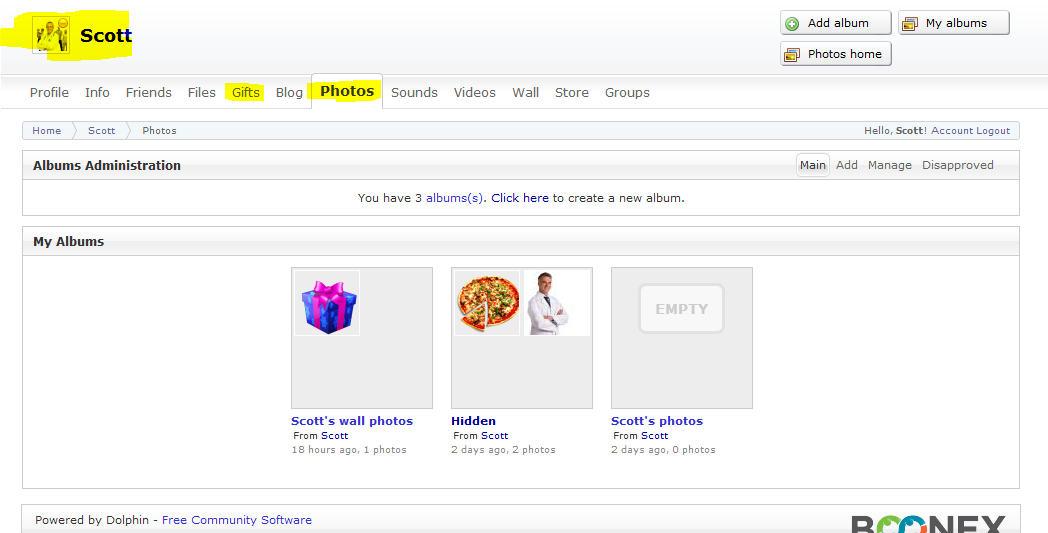Click the Logout link
The height and width of the screenshot is (533, 1048).
pyautogui.click(x=993, y=131)
